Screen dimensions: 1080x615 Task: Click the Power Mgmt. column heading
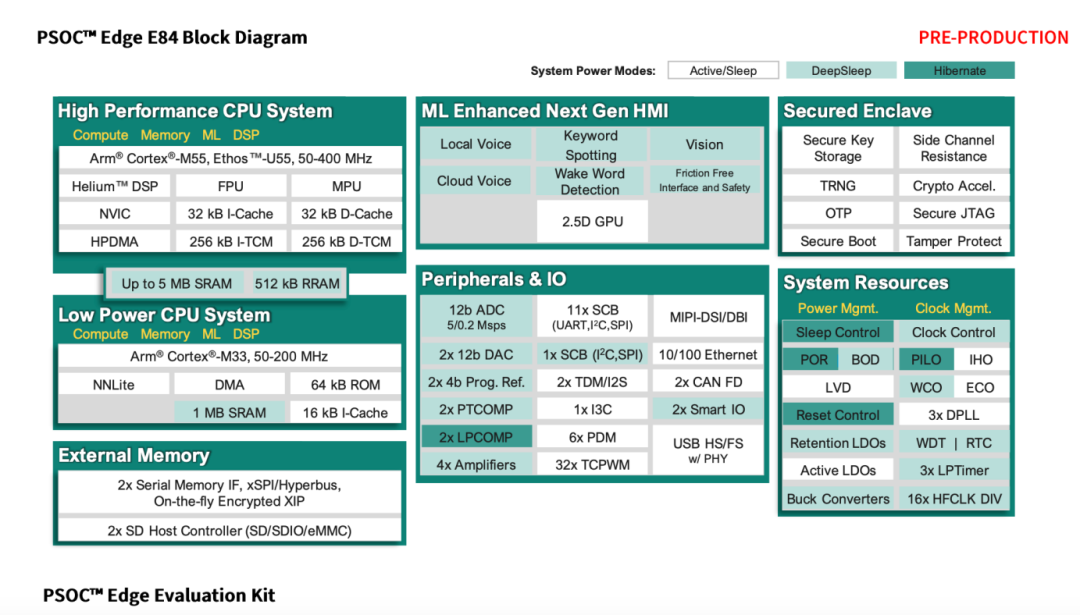click(x=838, y=308)
